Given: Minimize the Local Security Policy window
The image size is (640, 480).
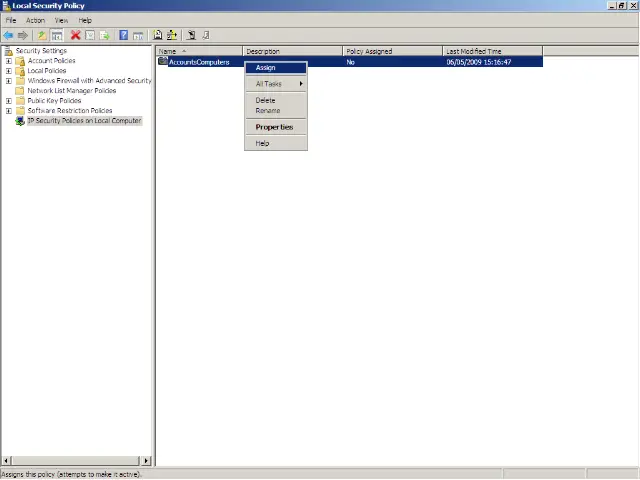Looking at the screenshot, I should coord(612,6).
